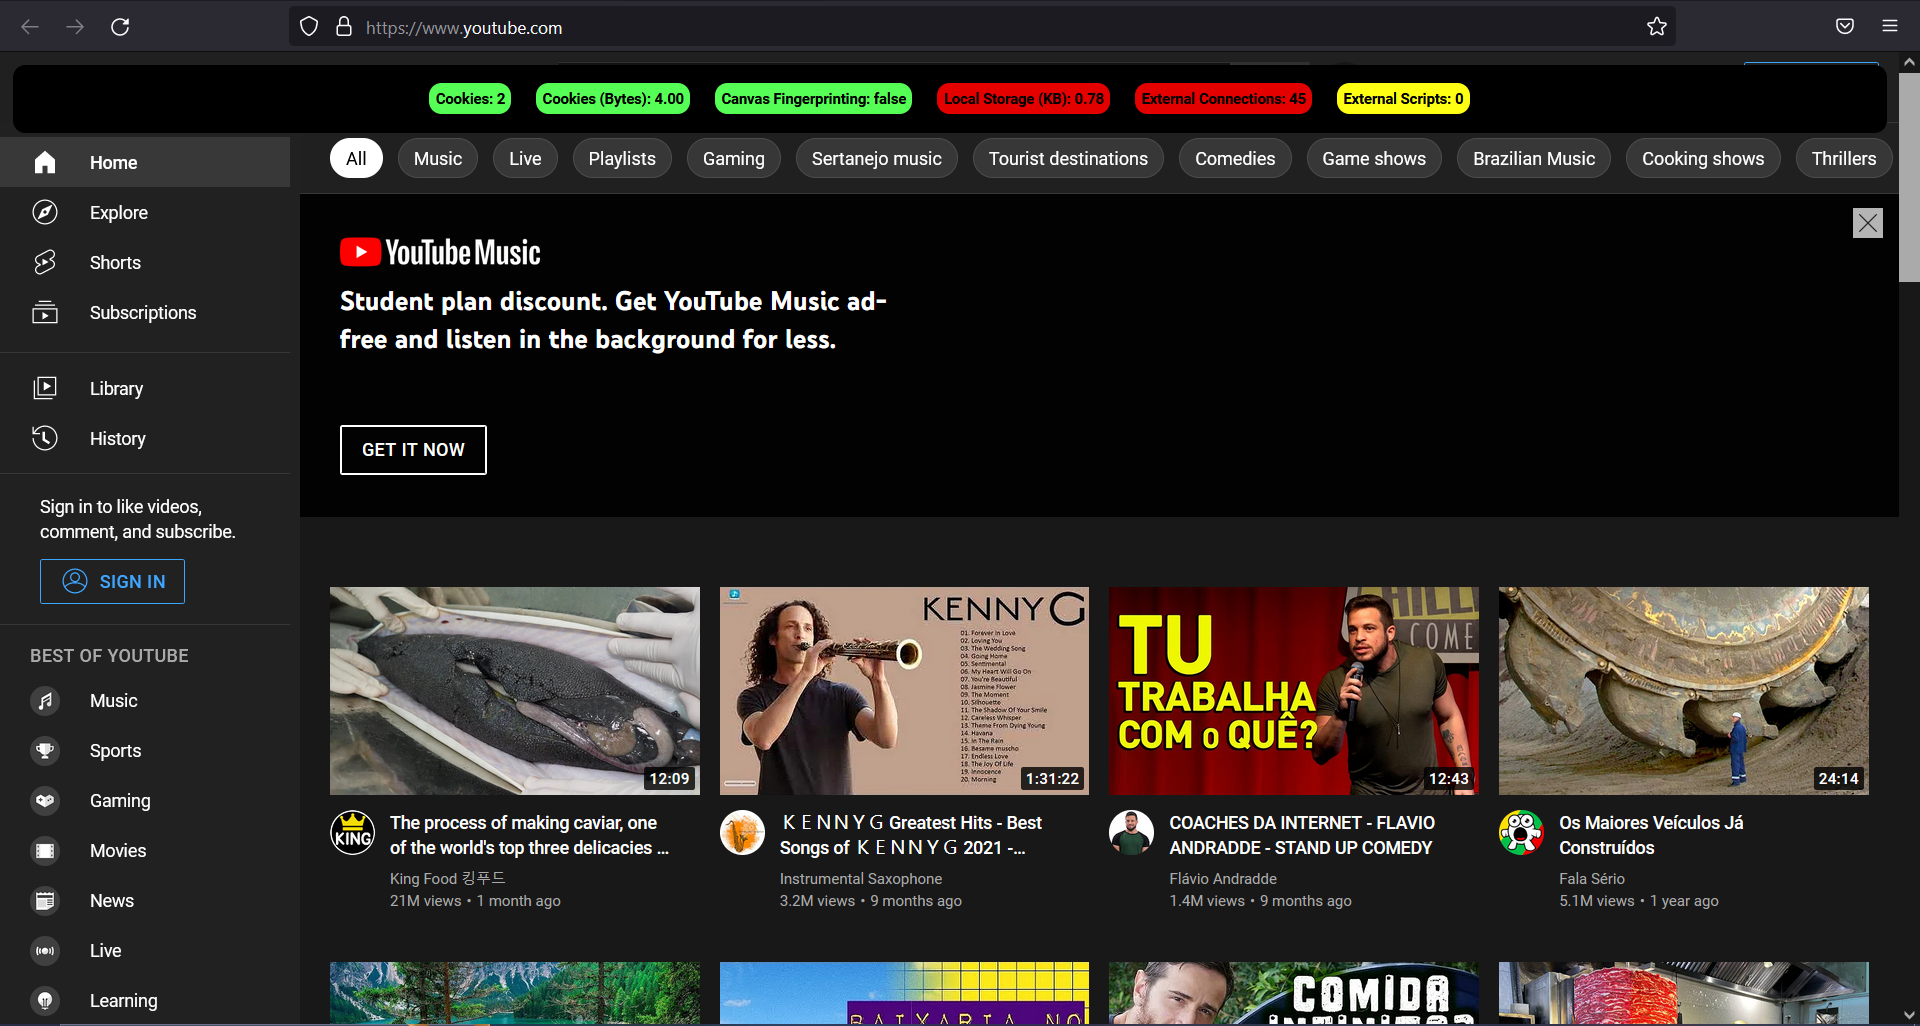This screenshot has height=1026, width=1920.
Task: Select the Playlists filter chip
Action: pyautogui.click(x=622, y=158)
